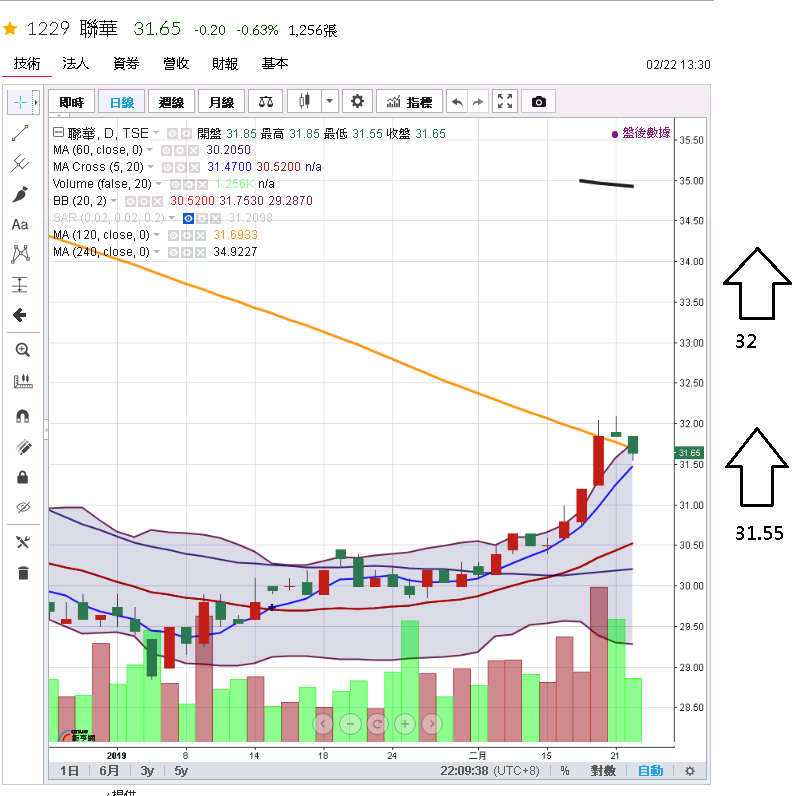Select the Aa text annotation tool
The image size is (810, 796).
pyautogui.click(x=20, y=225)
